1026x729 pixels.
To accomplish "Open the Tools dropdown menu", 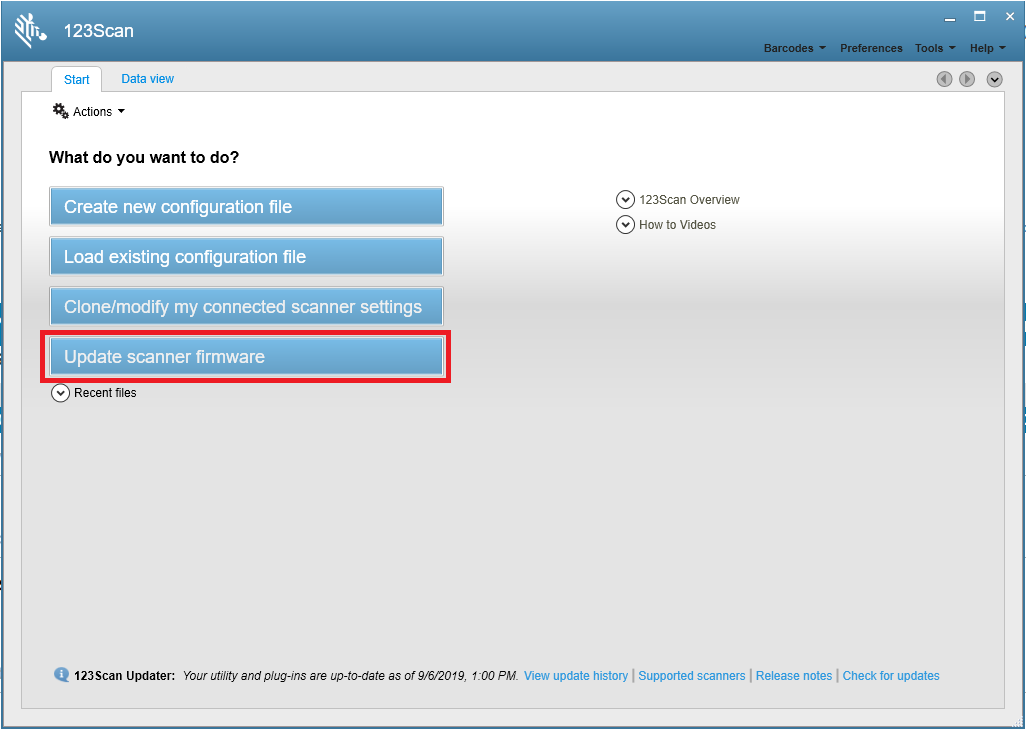I will pos(933,47).
